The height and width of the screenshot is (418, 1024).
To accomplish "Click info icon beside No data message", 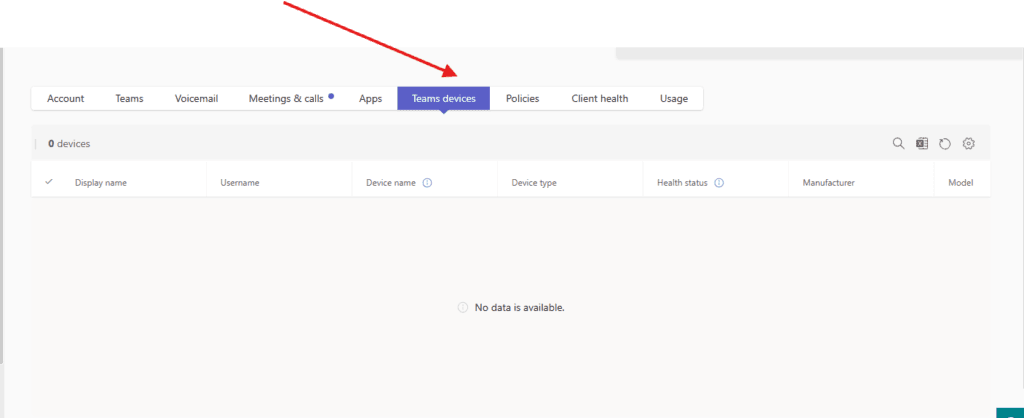I will (x=462, y=308).
